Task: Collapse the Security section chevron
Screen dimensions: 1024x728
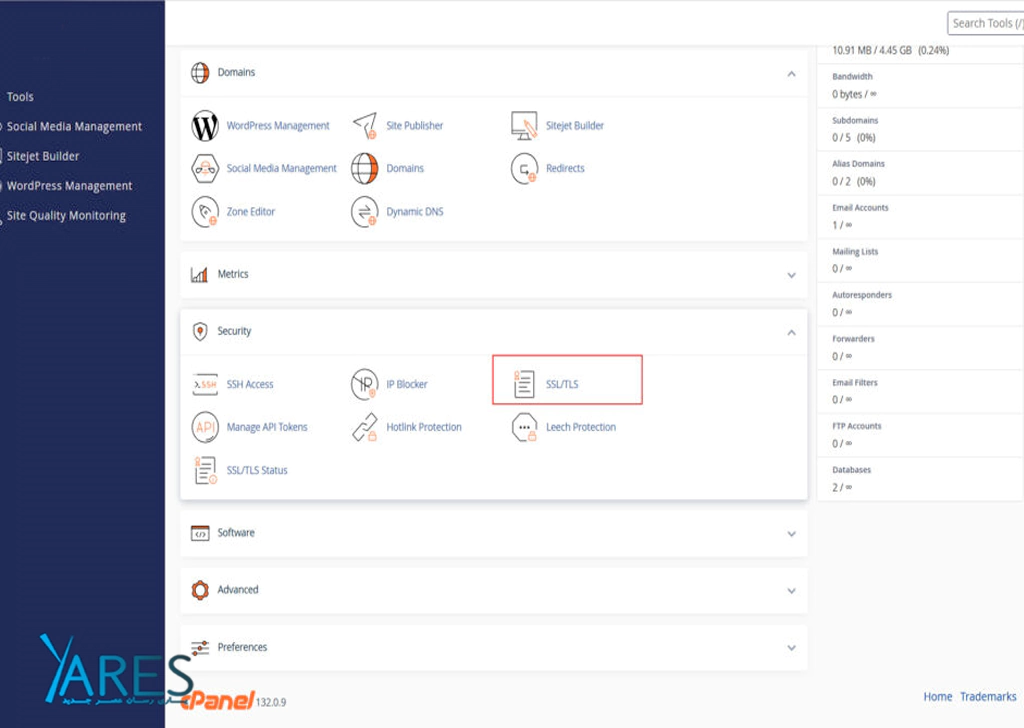Action: point(792,332)
